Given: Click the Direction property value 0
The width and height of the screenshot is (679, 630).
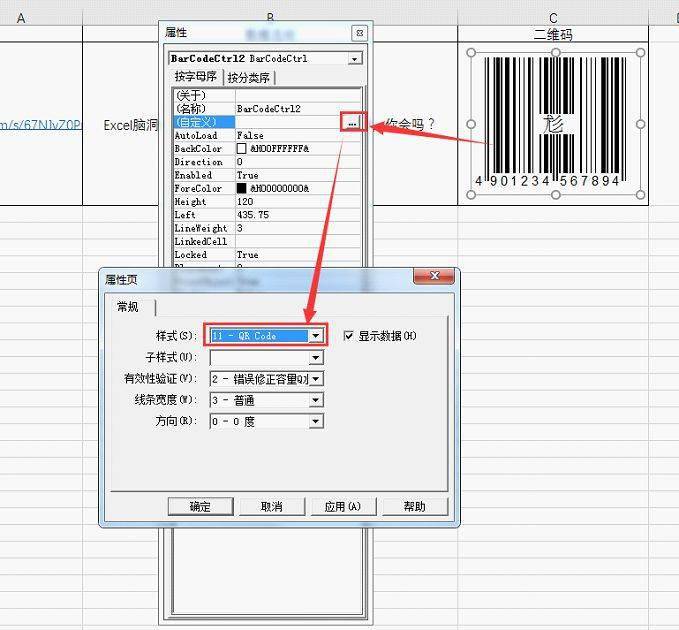Looking at the screenshot, I should pos(239,162).
